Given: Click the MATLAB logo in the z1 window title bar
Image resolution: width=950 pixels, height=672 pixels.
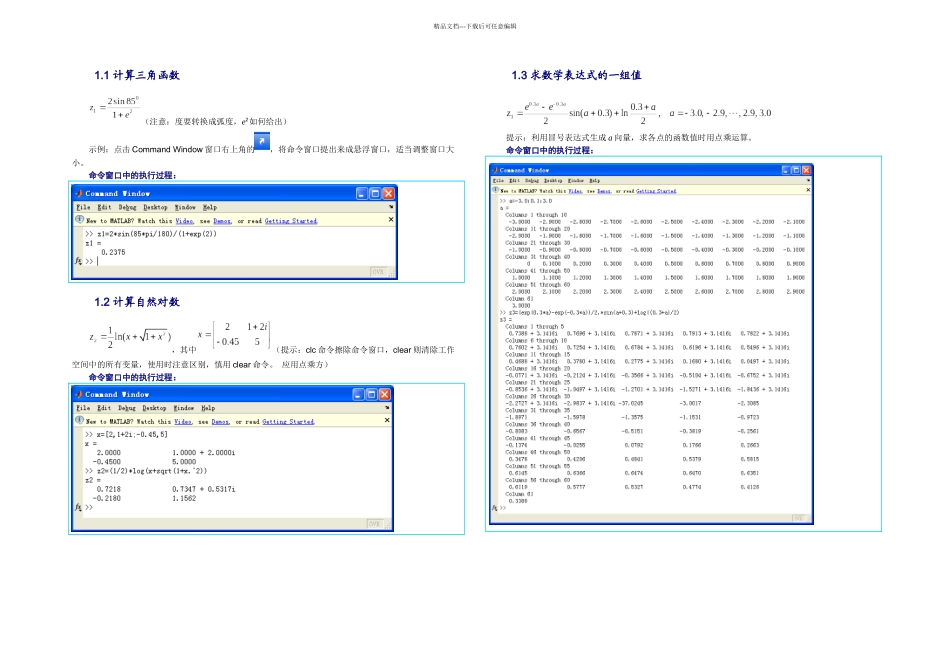Looking at the screenshot, I should (x=78, y=193).
